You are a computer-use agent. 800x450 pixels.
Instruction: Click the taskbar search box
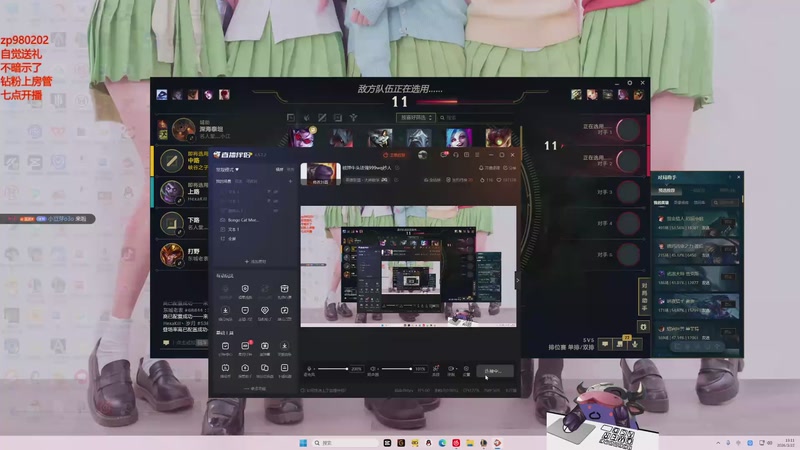(346, 443)
